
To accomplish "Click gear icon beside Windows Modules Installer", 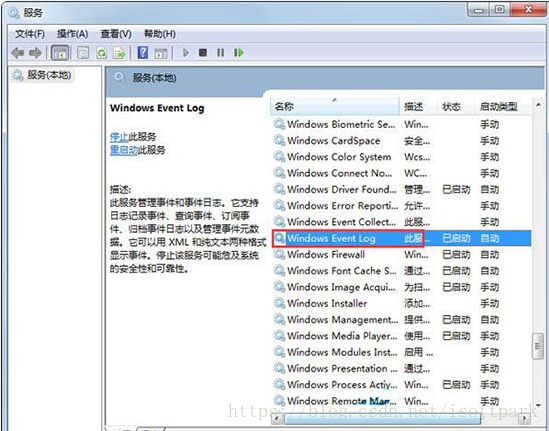I will [x=279, y=352].
